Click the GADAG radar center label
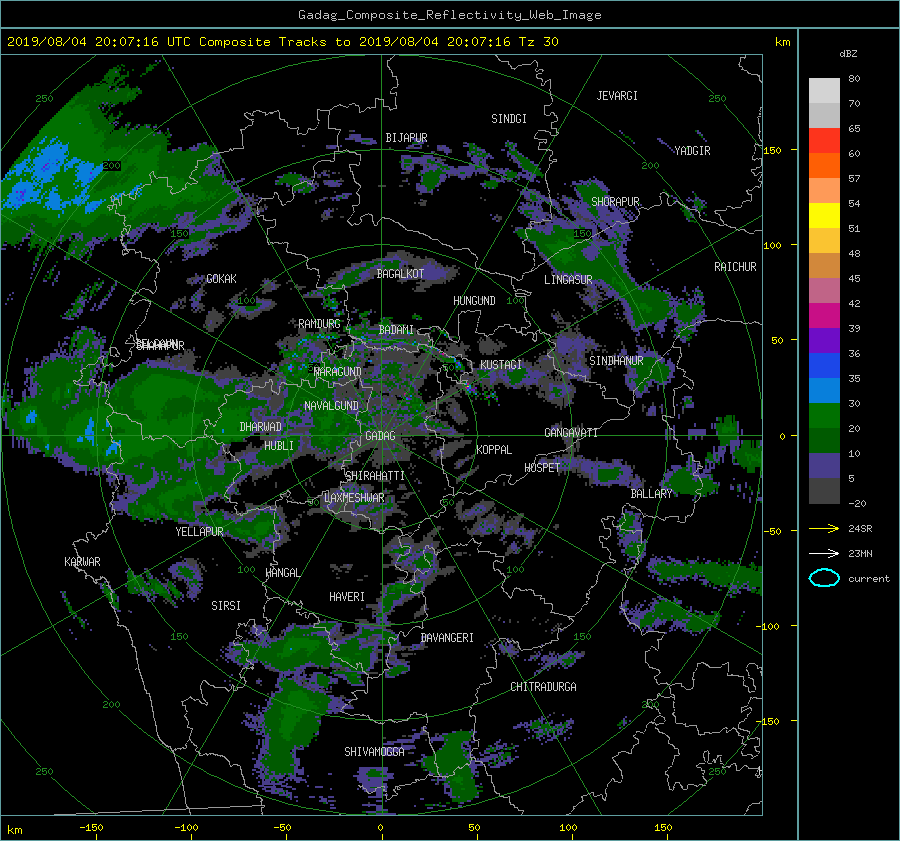Viewport: 900px width, 841px height. tap(380, 436)
